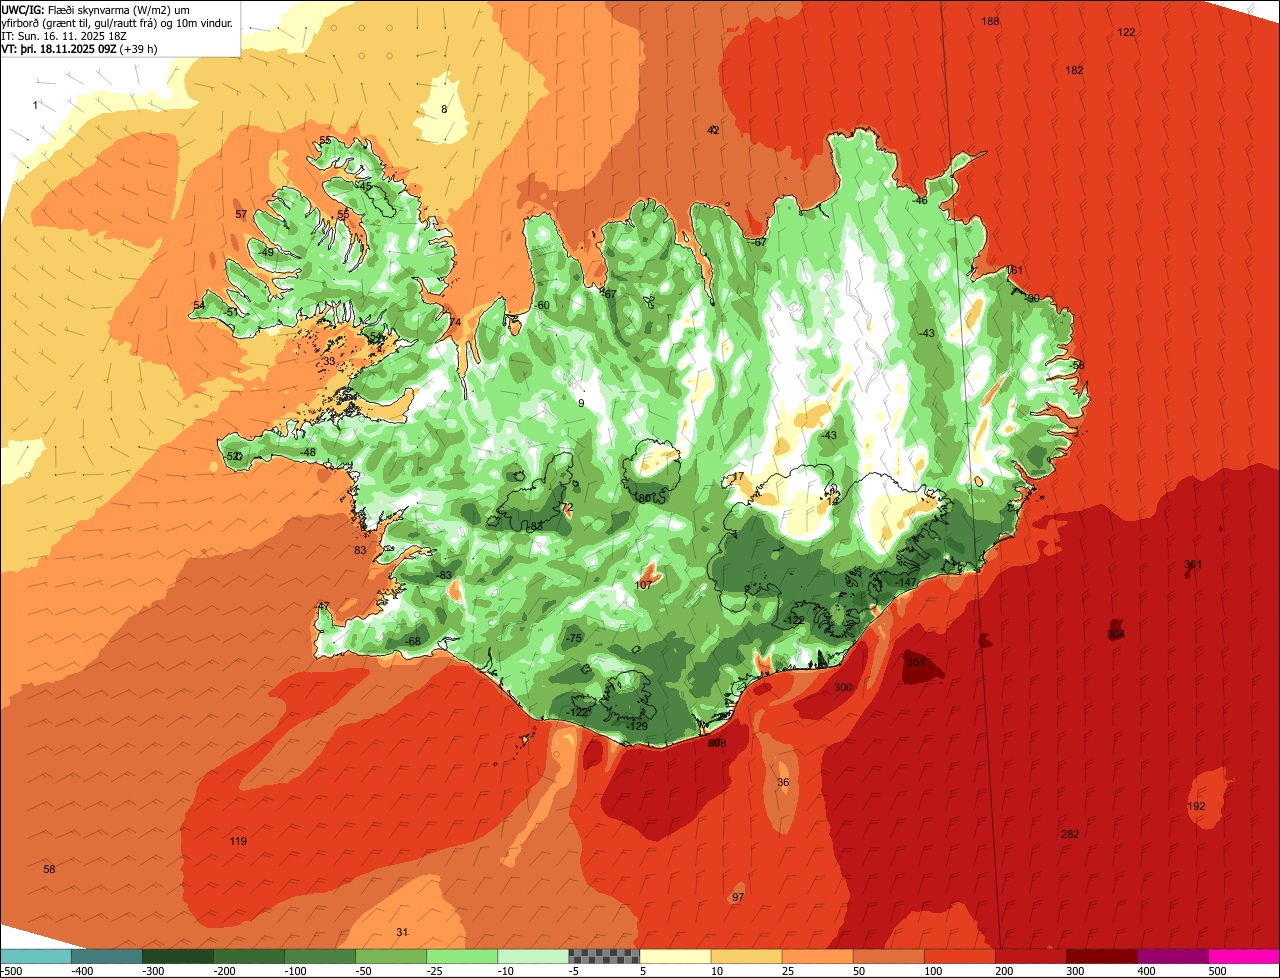Click legend swatch between 10 and 25
1280x978 pixels.
(x=746, y=956)
